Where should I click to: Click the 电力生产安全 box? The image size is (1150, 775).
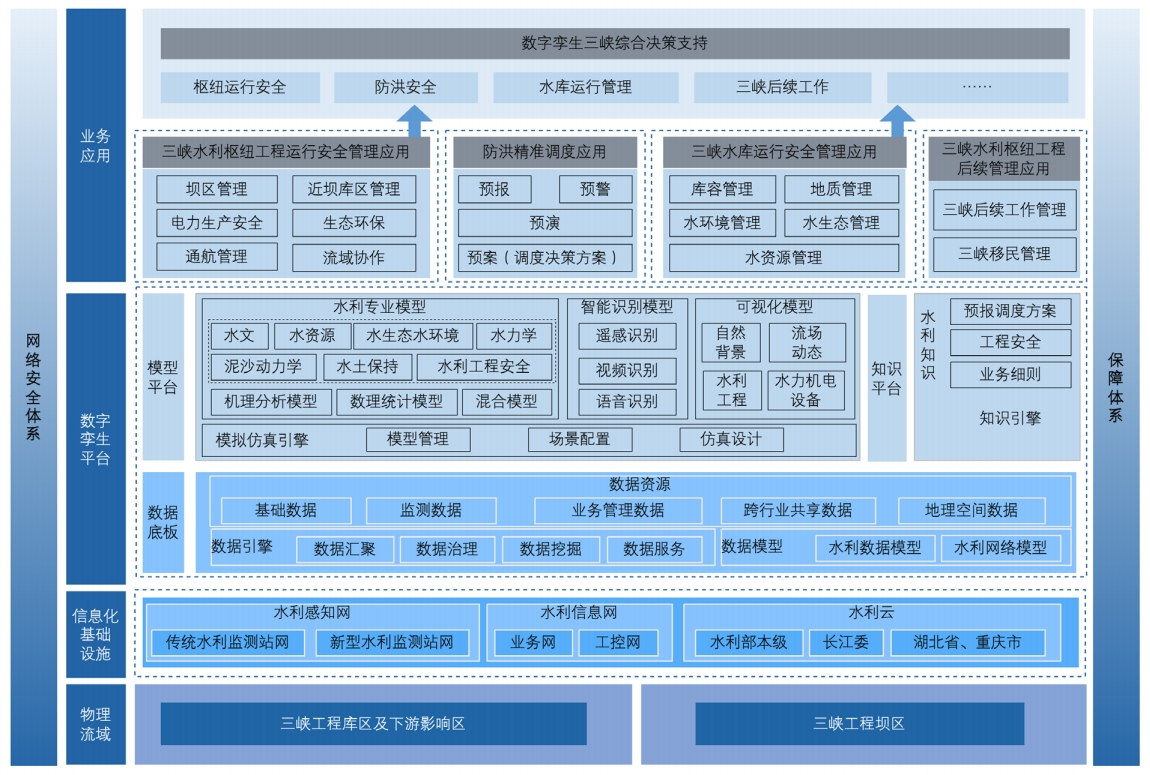217,223
